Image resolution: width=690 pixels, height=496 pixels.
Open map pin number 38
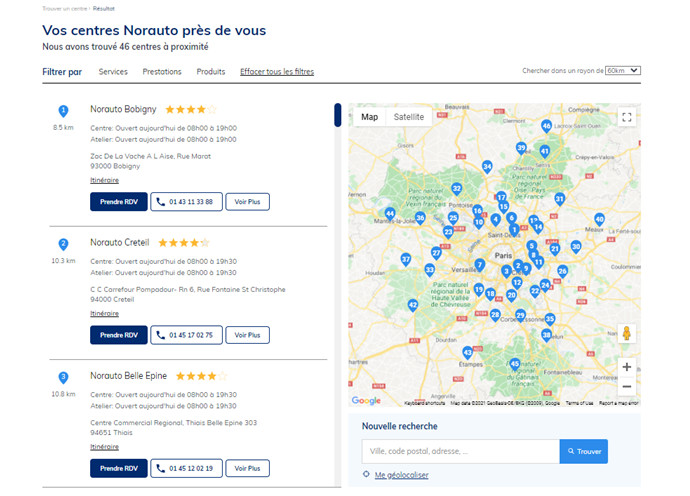547,335
